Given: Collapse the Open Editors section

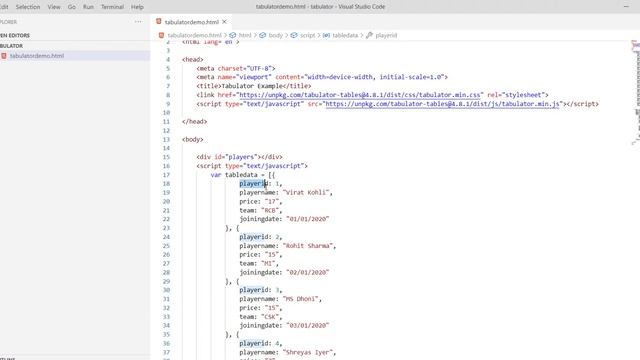Looking at the screenshot, I should (x=15, y=36).
